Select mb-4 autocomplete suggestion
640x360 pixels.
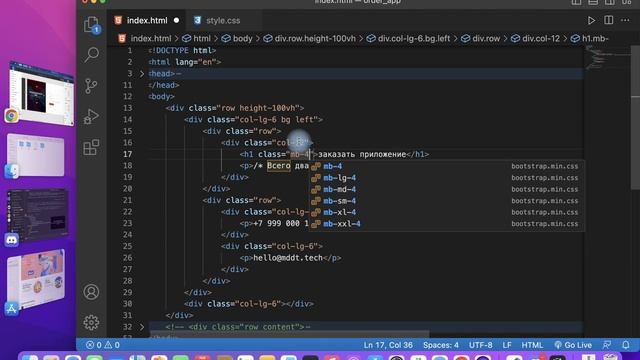point(446,166)
